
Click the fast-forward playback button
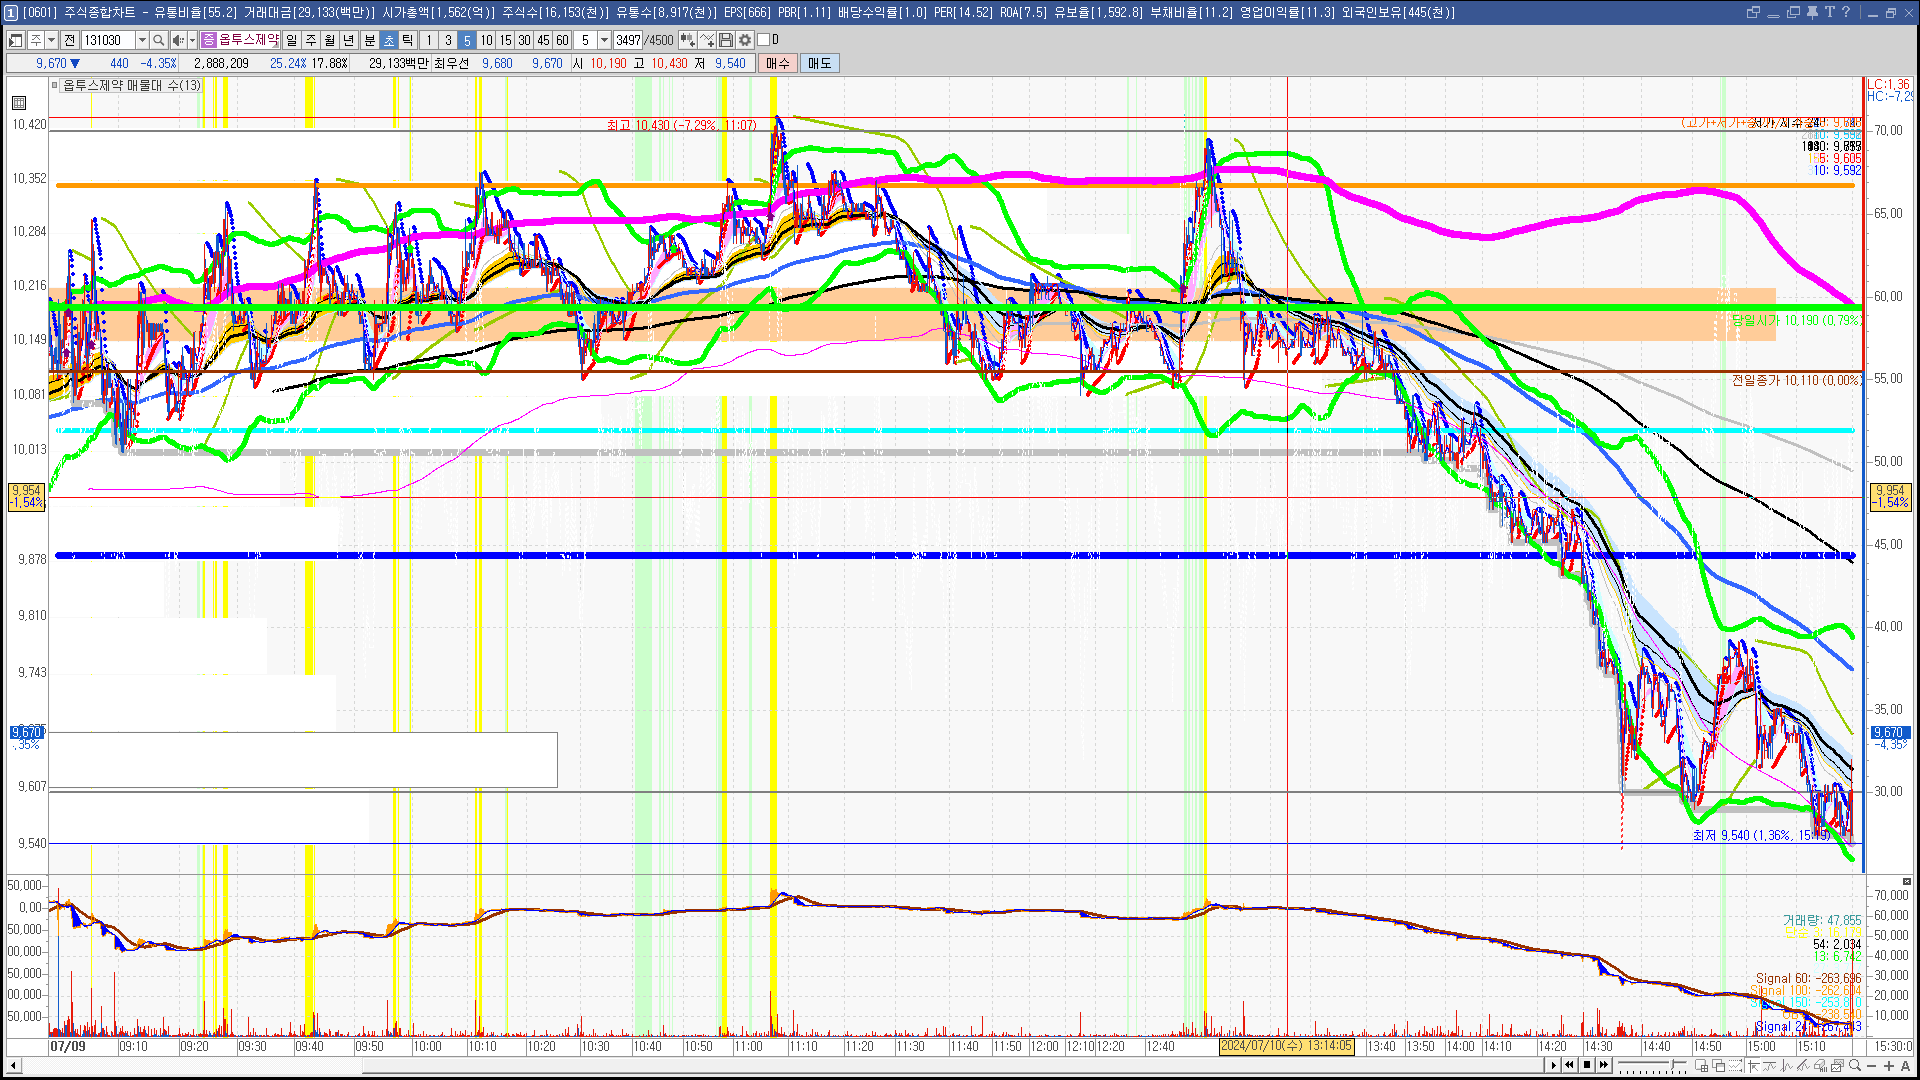click(x=1605, y=1065)
